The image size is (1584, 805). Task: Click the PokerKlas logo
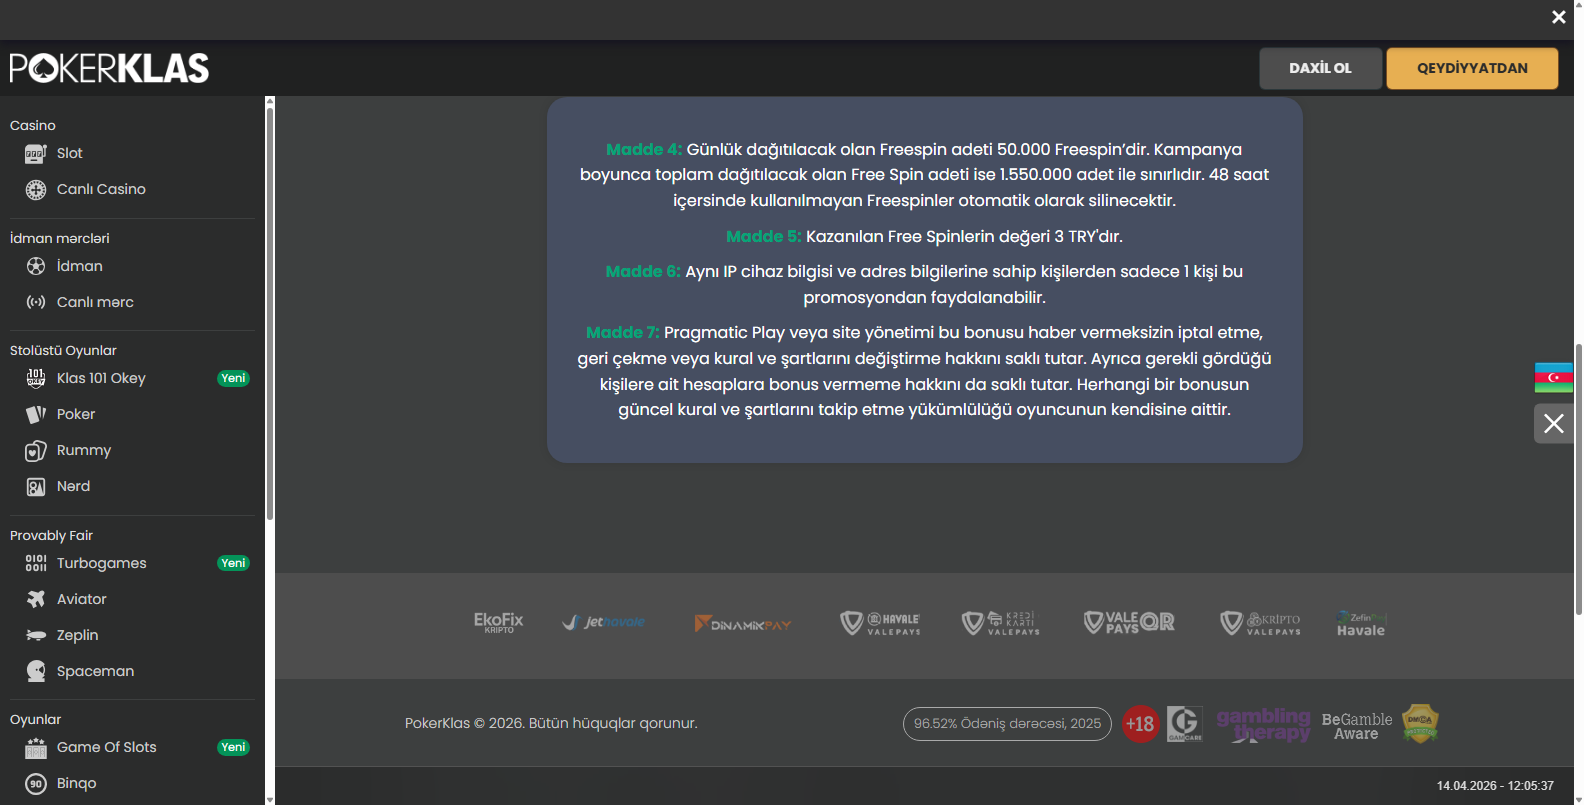pyautogui.click(x=109, y=68)
